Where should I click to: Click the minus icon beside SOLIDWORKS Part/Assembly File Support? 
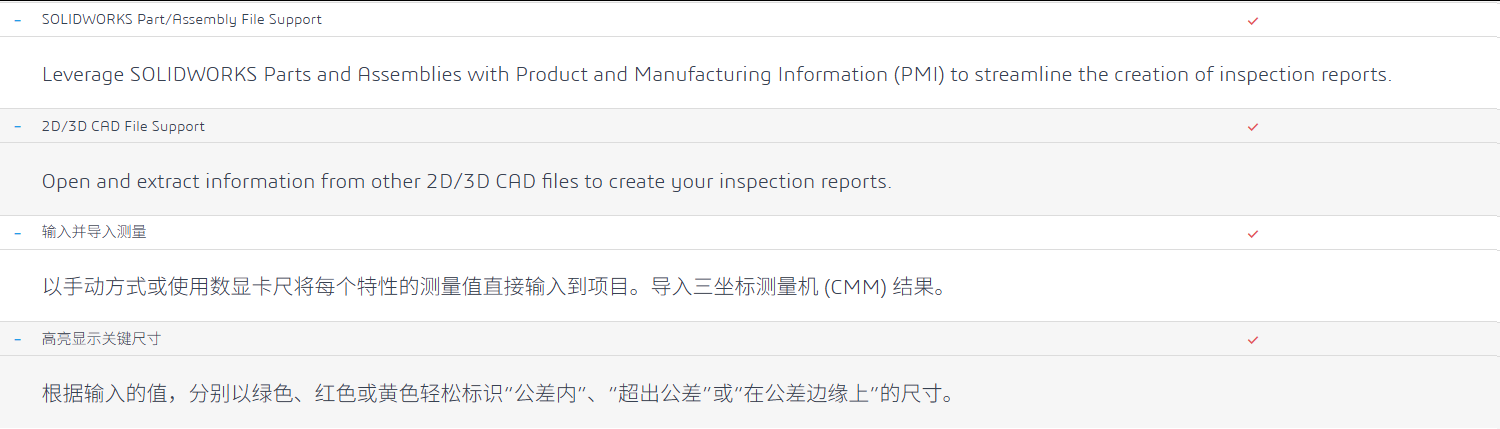click(18, 20)
